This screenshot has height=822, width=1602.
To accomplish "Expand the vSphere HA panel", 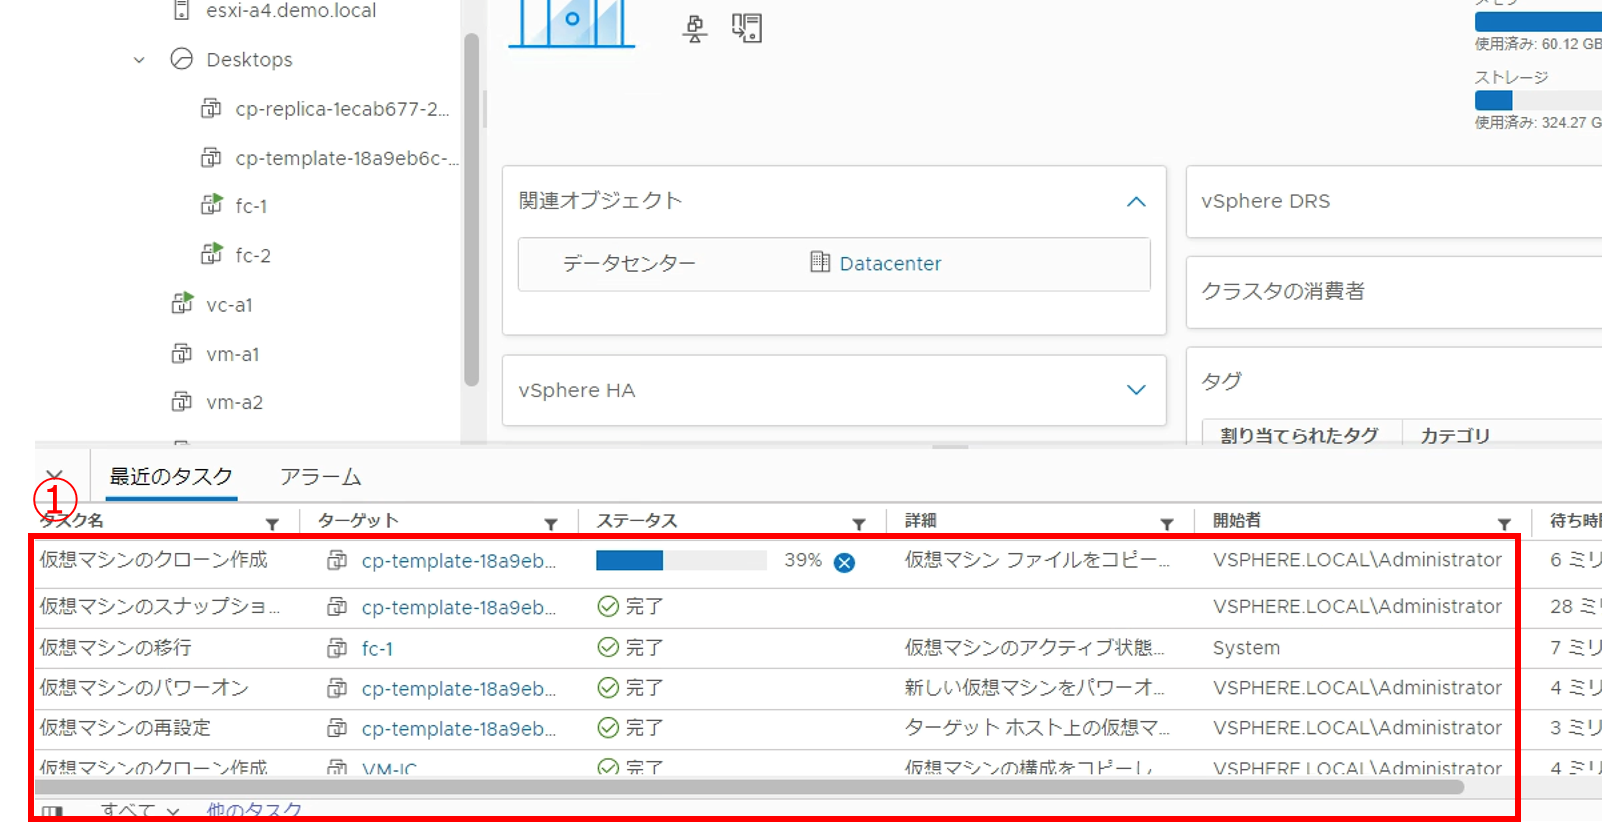I will [x=1136, y=390].
